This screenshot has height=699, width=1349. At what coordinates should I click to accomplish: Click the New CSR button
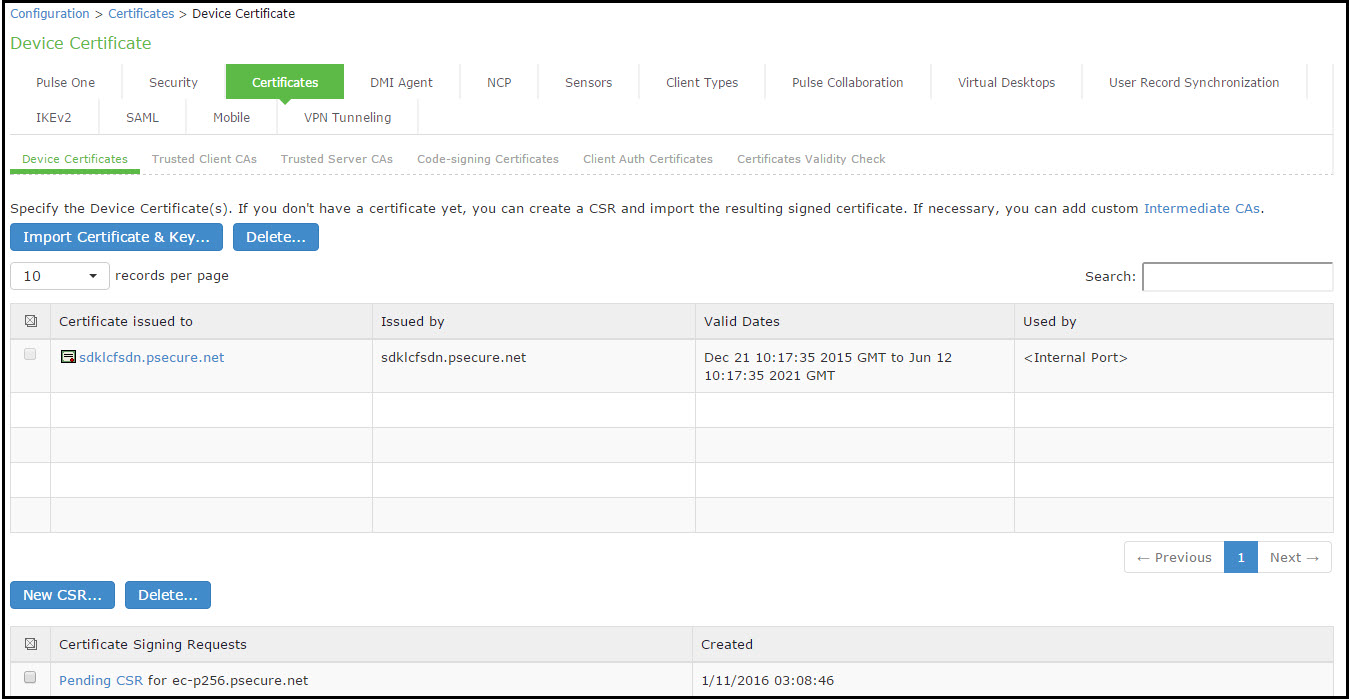tap(62, 595)
